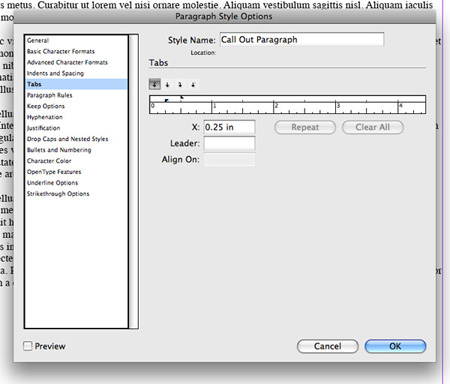Click the Cancel button
The width and height of the screenshot is (450, 384).
(328, 346)
